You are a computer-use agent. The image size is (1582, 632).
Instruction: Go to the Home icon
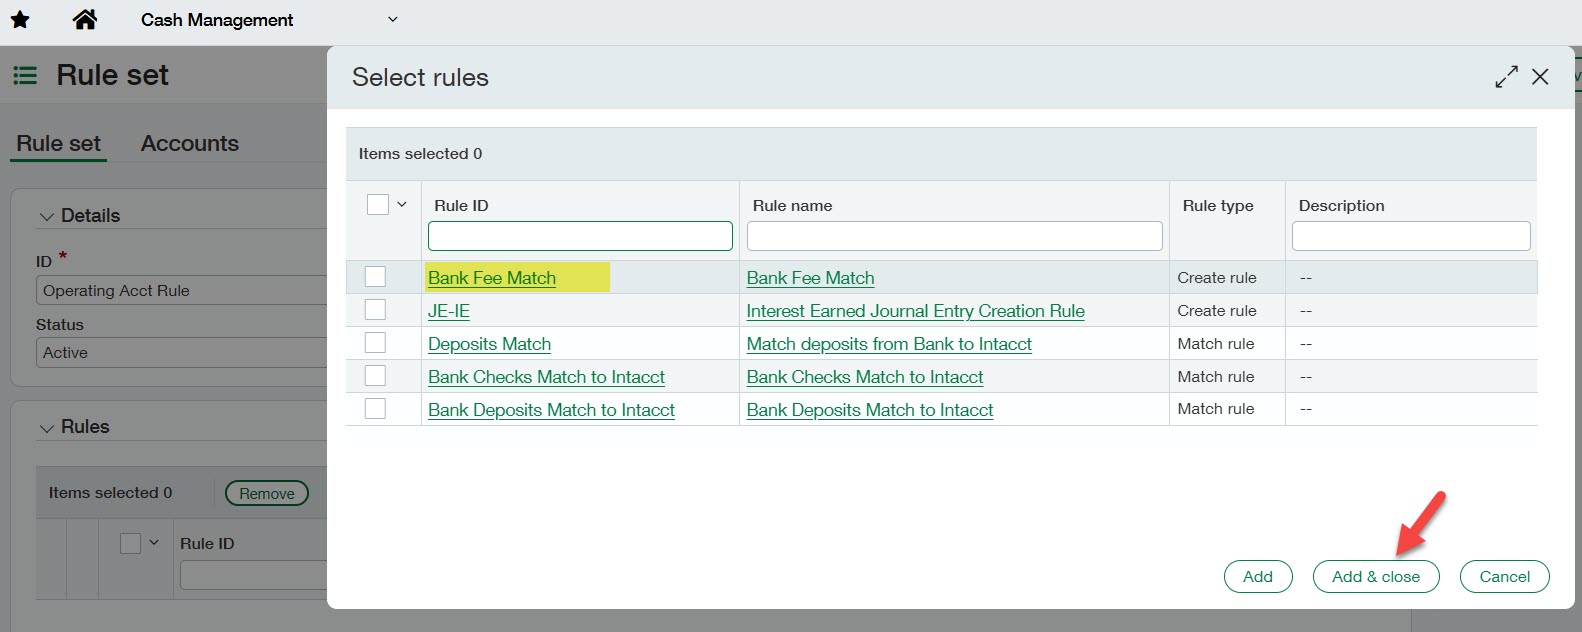click(x=85, y=20)
